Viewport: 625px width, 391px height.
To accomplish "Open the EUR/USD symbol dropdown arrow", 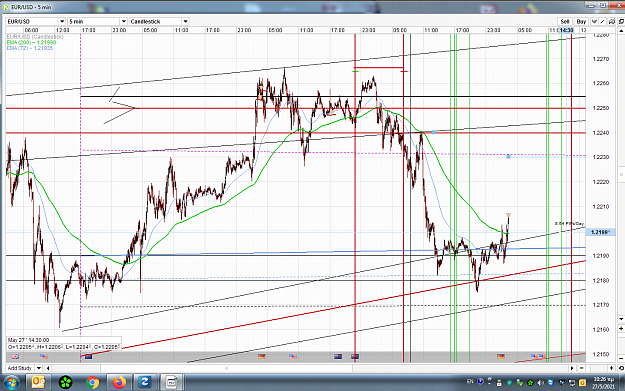I will (x=62, y=22).
